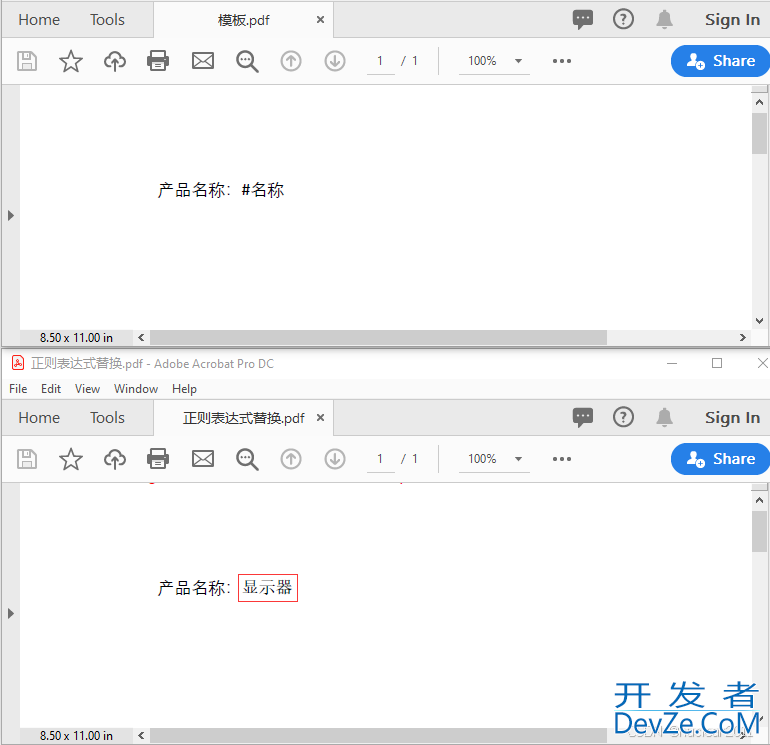Click page number field in 正则表达式替换.pdf window
The width and height of the screenshot is (770, 745).
coord(381,459)
